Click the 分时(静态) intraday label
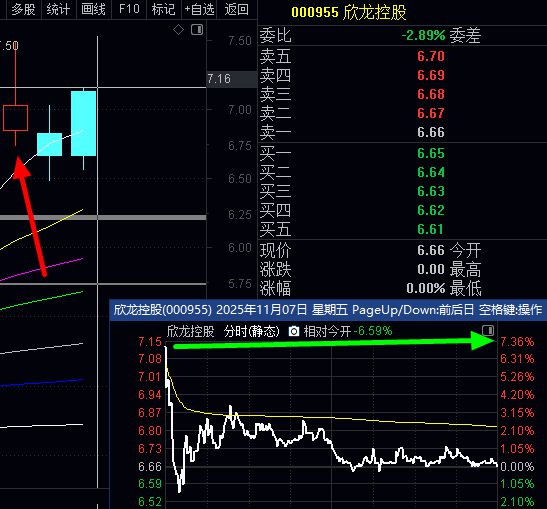 coord(252,331)
